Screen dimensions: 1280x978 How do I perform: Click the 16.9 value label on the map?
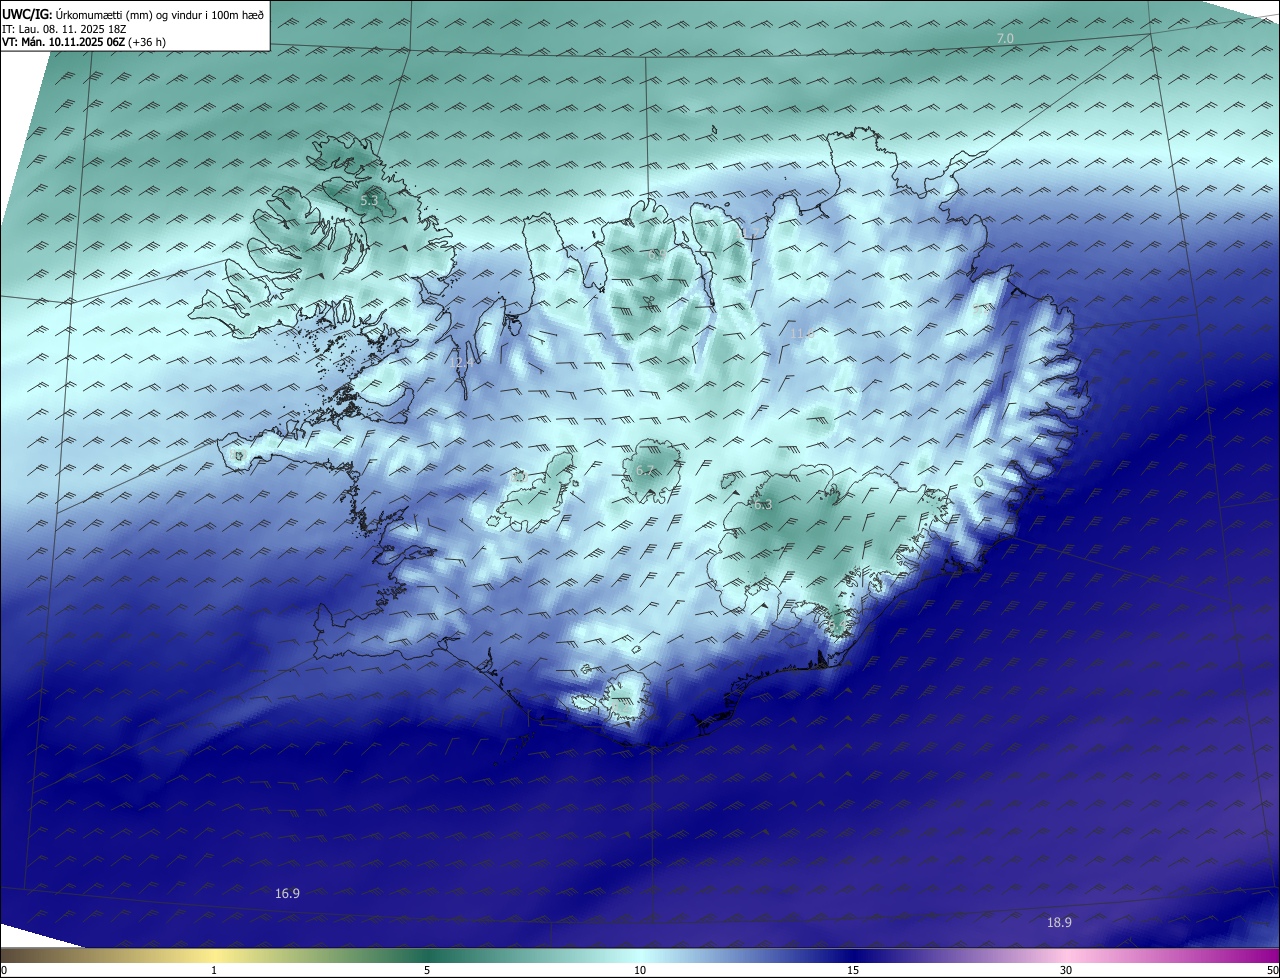[x=287, y=893]
